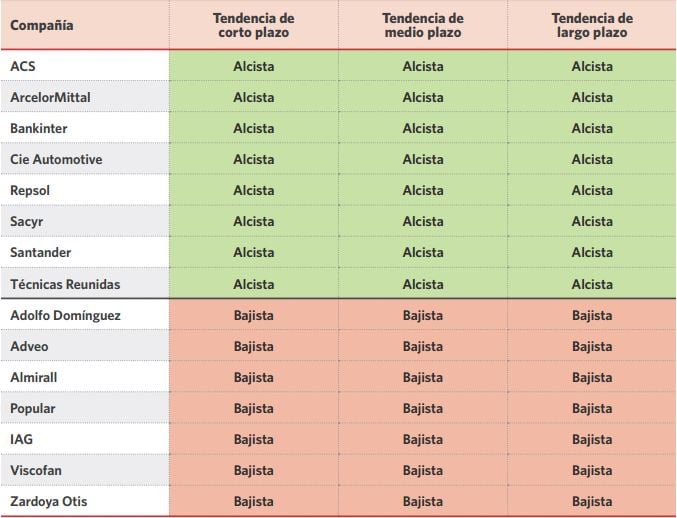Select the Tendencia de largo plazo header
The width and height of the screenshot is (677, 518).
(x=592, y=25)
